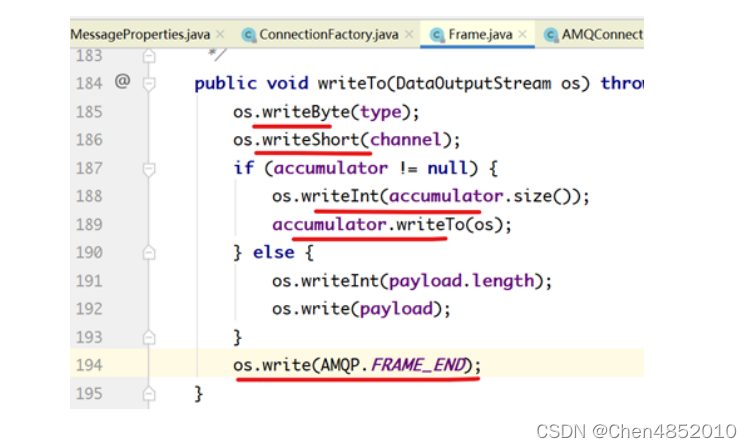The height and width of the screenshot is (448, 752).
Task: Click line number 189 in the gutter
Action: (x=89, y=224)
